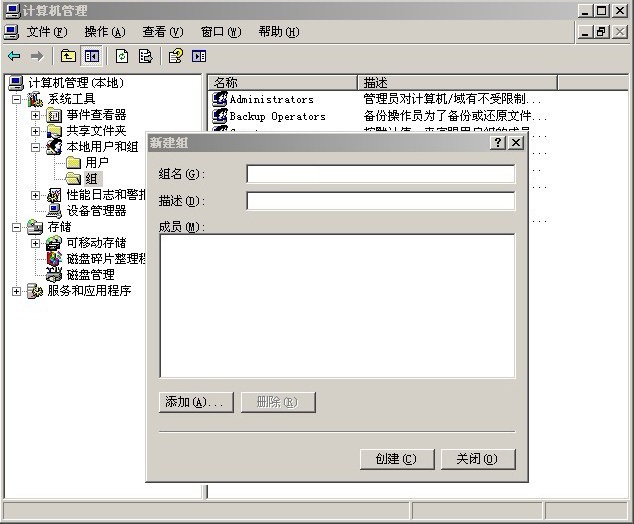Click the 组名(G) text field
634x524 pixels.
380,174
